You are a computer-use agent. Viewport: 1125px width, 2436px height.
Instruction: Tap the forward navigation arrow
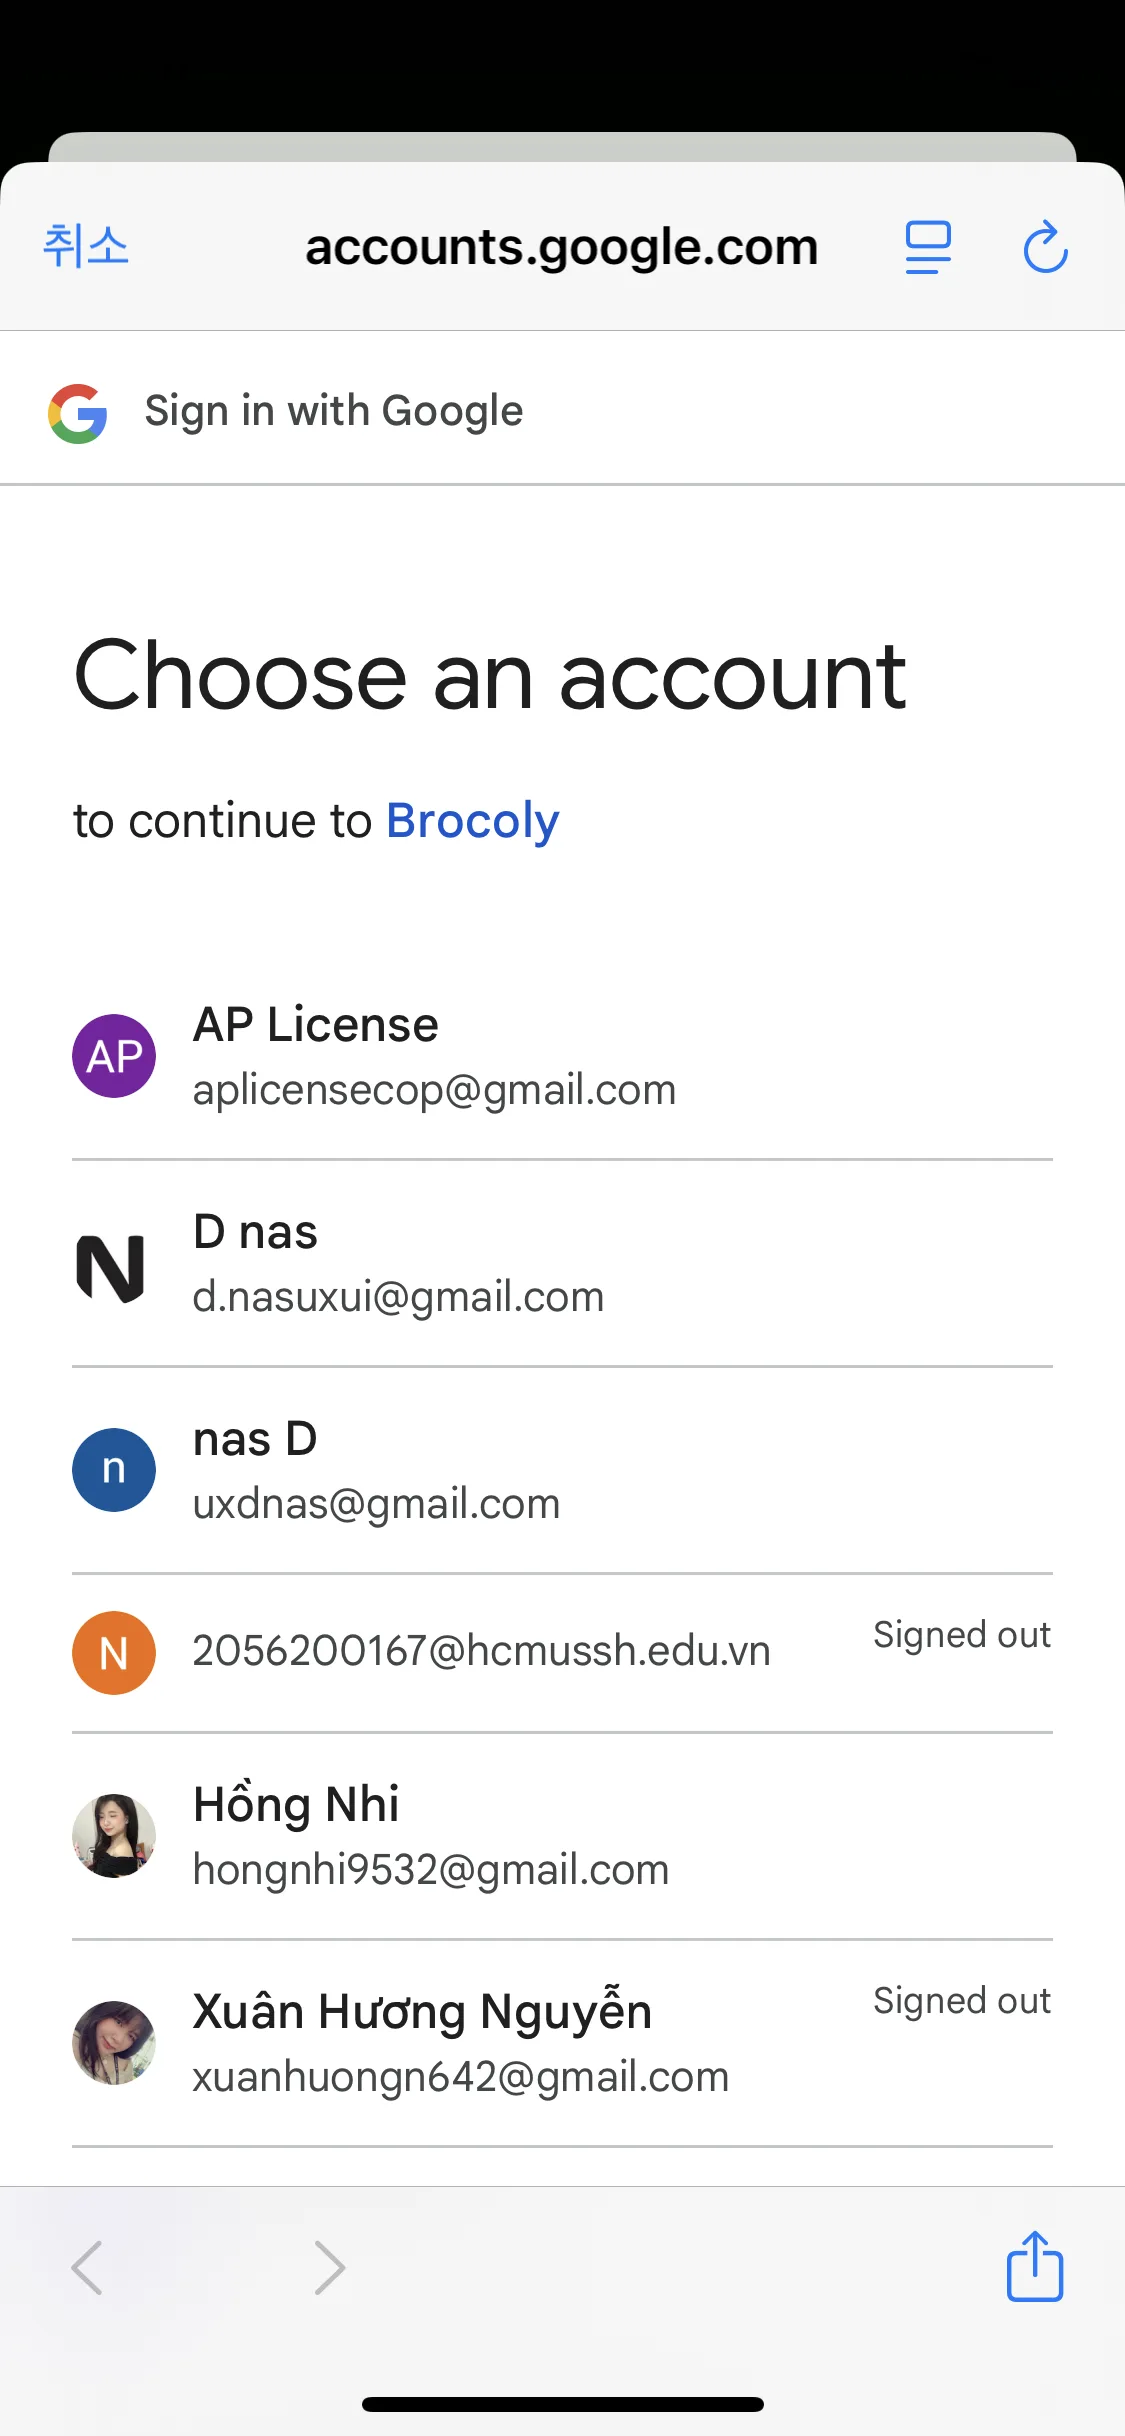329,2267
